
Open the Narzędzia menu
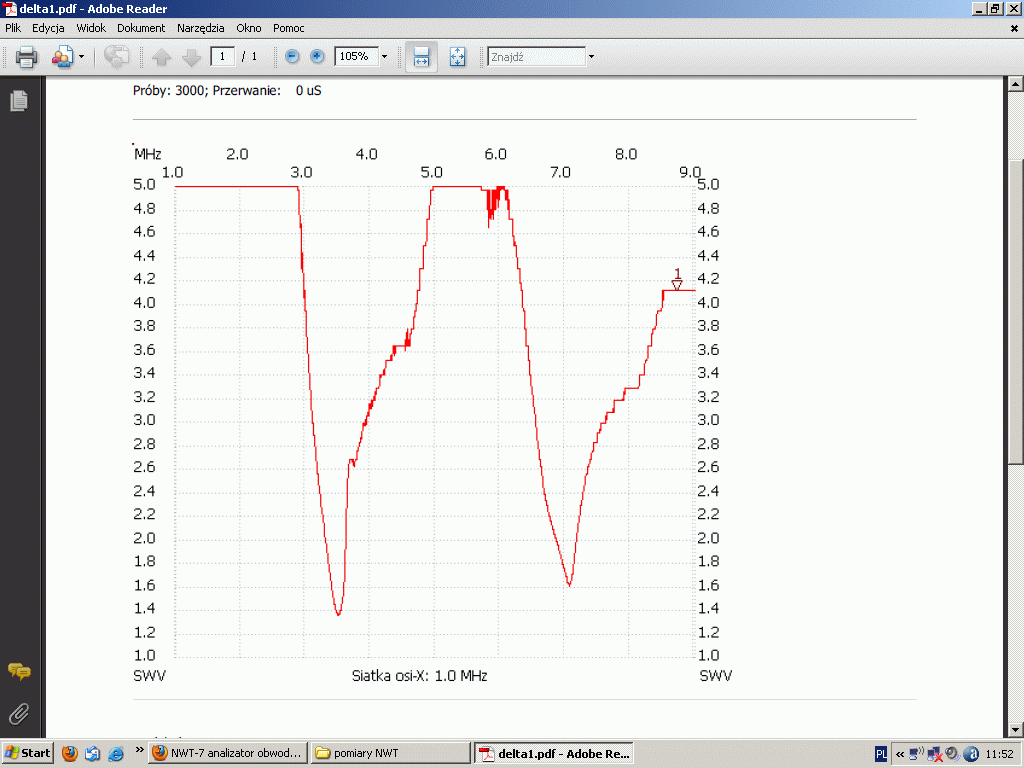[200, 28]
